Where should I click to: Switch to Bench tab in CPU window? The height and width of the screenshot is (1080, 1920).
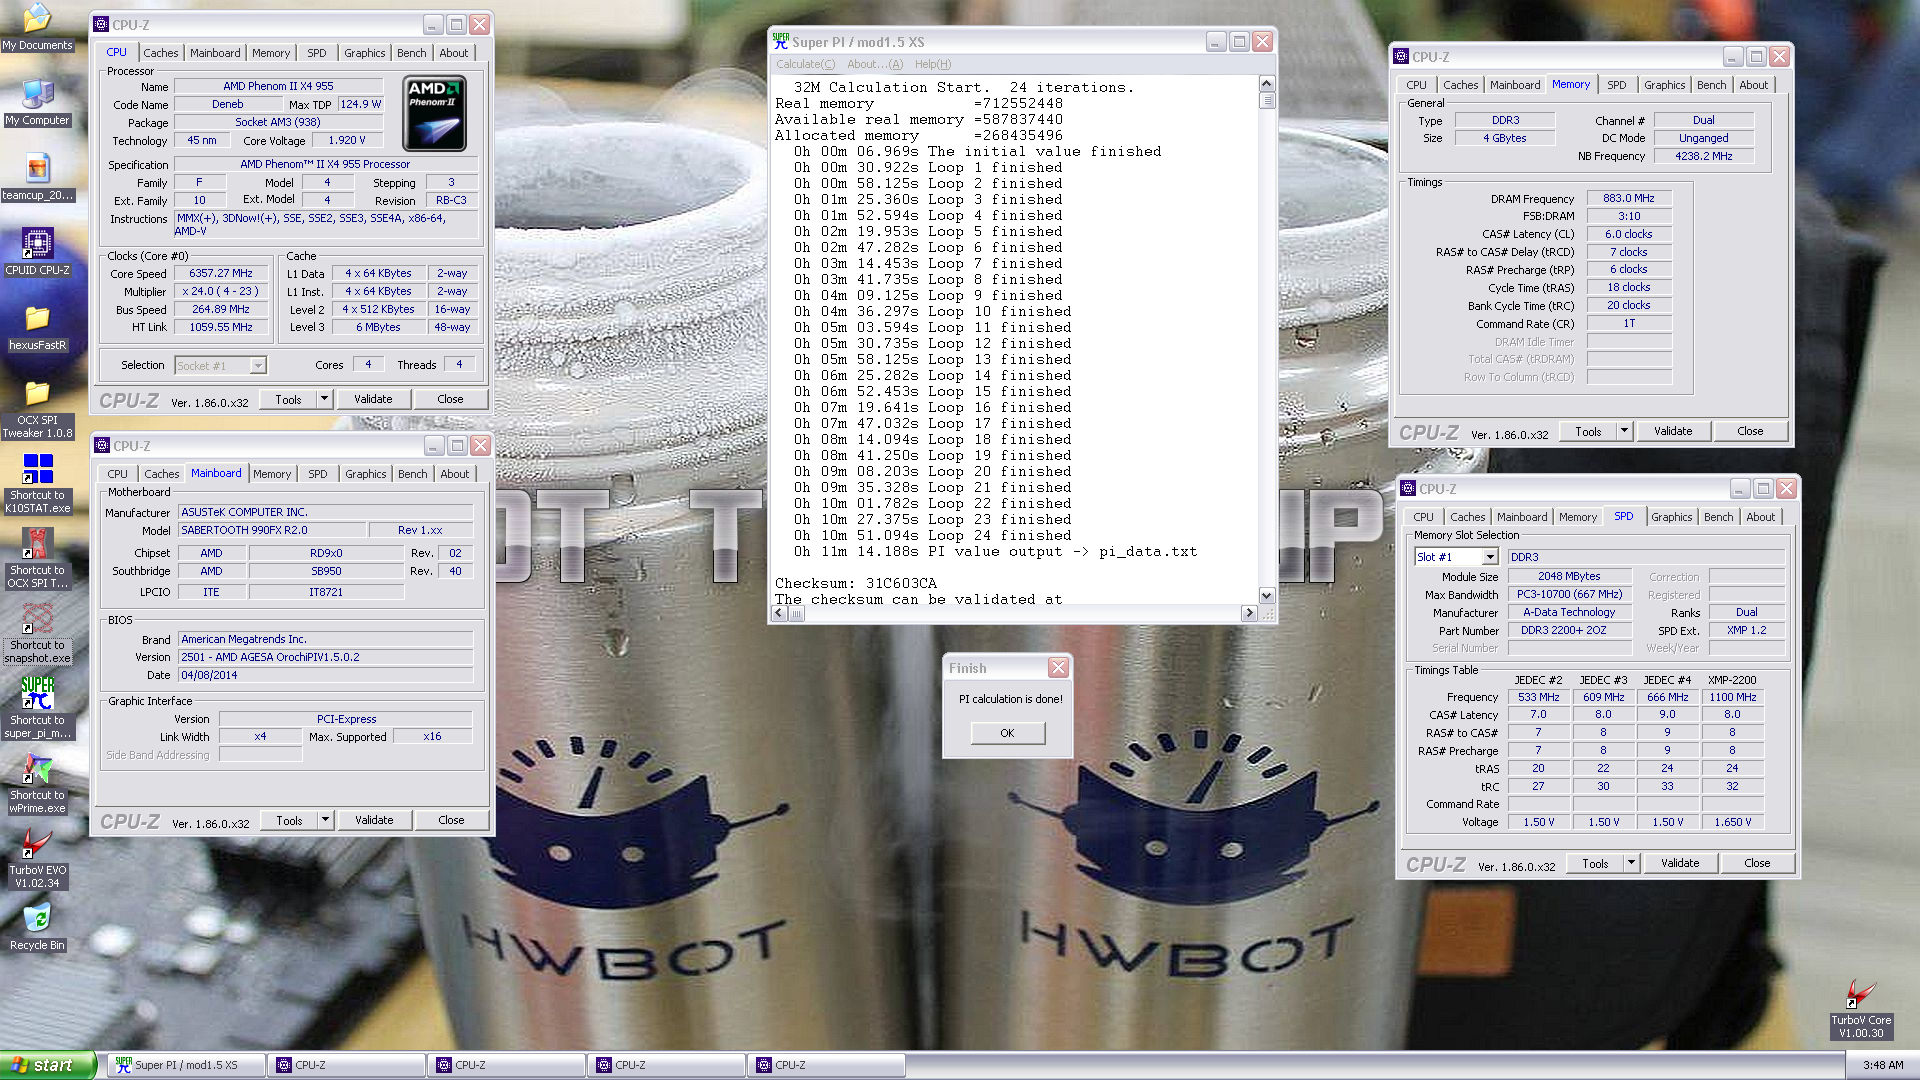(x=411, y=53)
